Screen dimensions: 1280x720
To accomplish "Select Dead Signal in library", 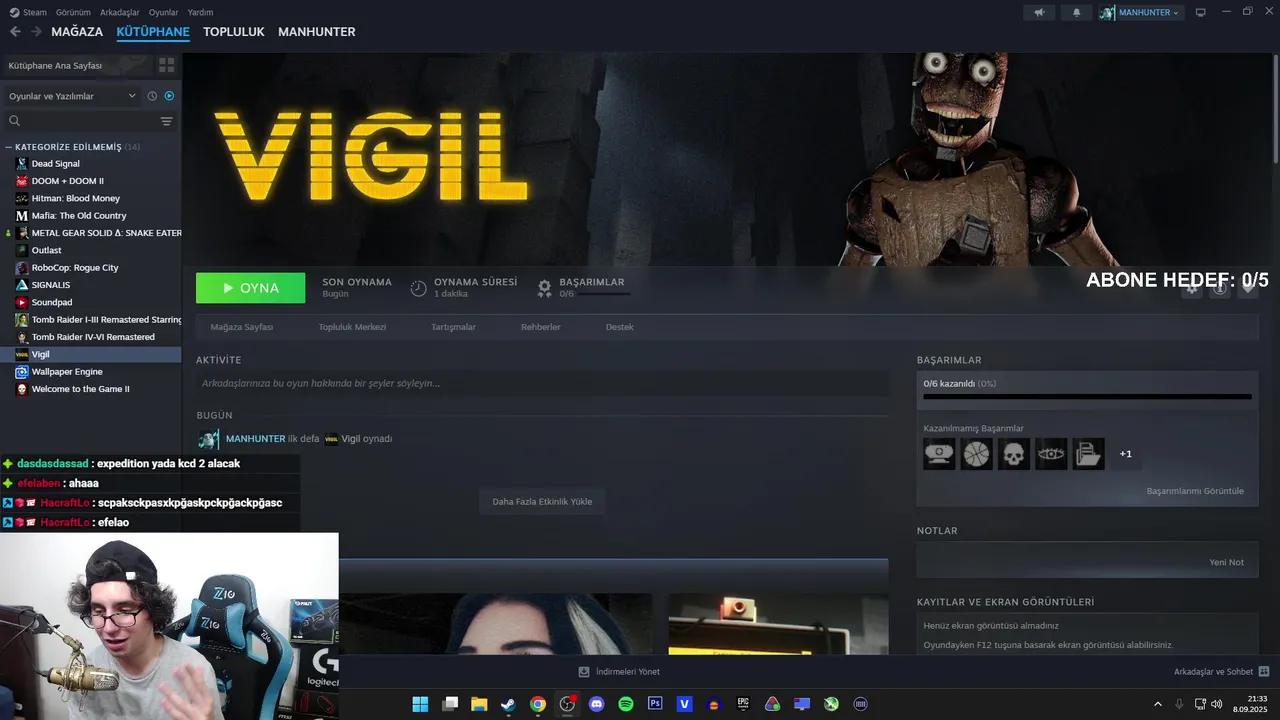I will [91, 163].
